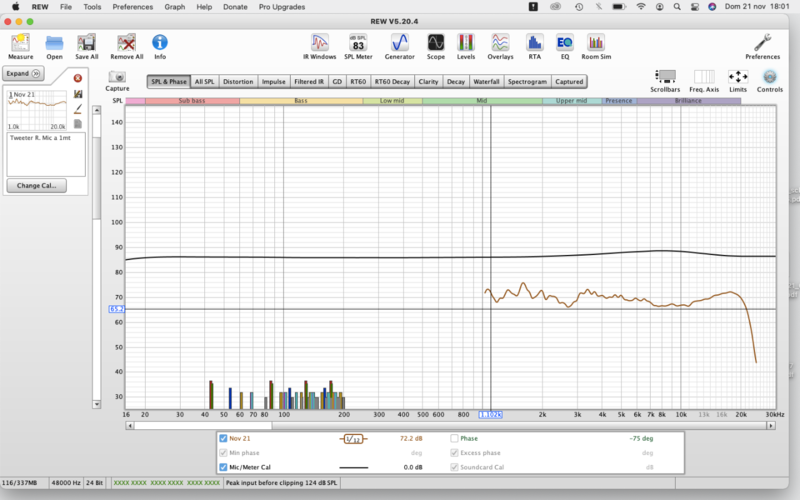
Task: Click the Change Cal.. button
Action: (x=36, y=185)
